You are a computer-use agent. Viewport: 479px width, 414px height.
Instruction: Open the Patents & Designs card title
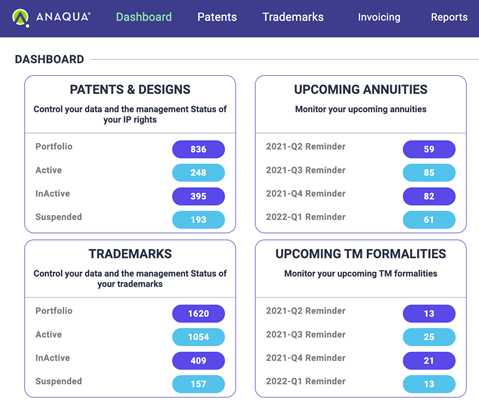pyautogui.click(x=130, y=89)
